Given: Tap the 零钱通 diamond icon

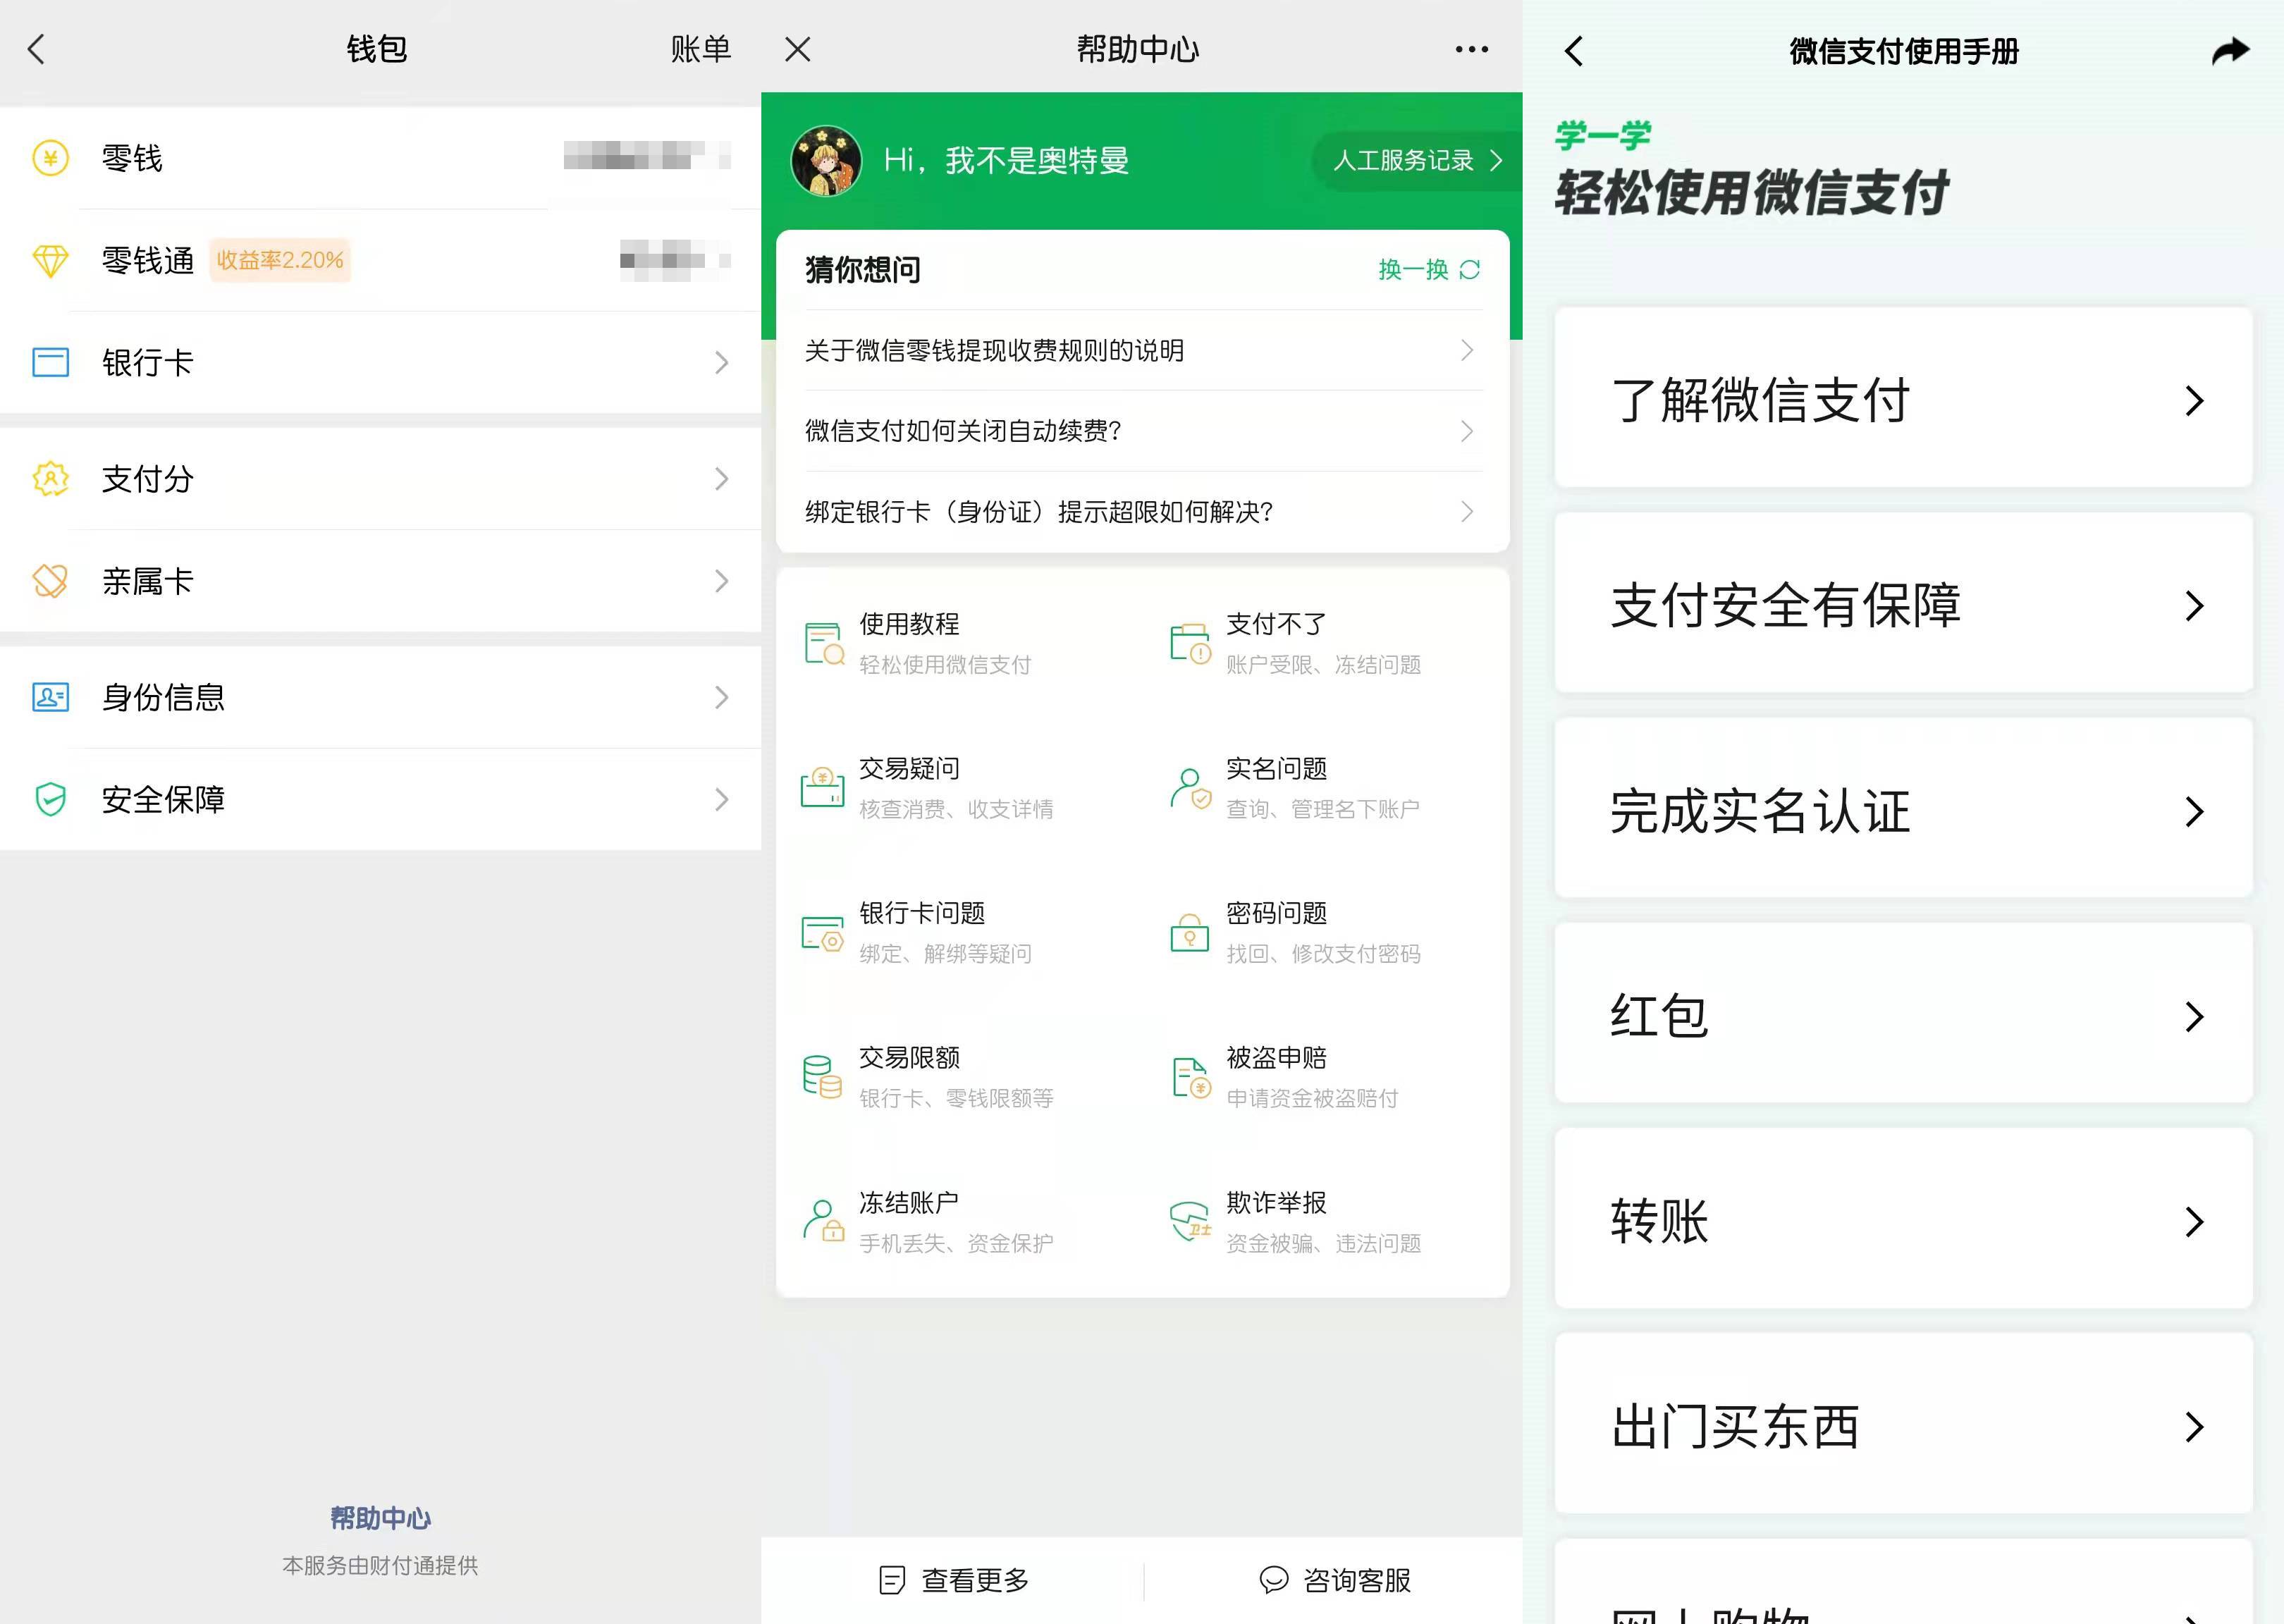Looking at the screenshot, I should point(50,260).
